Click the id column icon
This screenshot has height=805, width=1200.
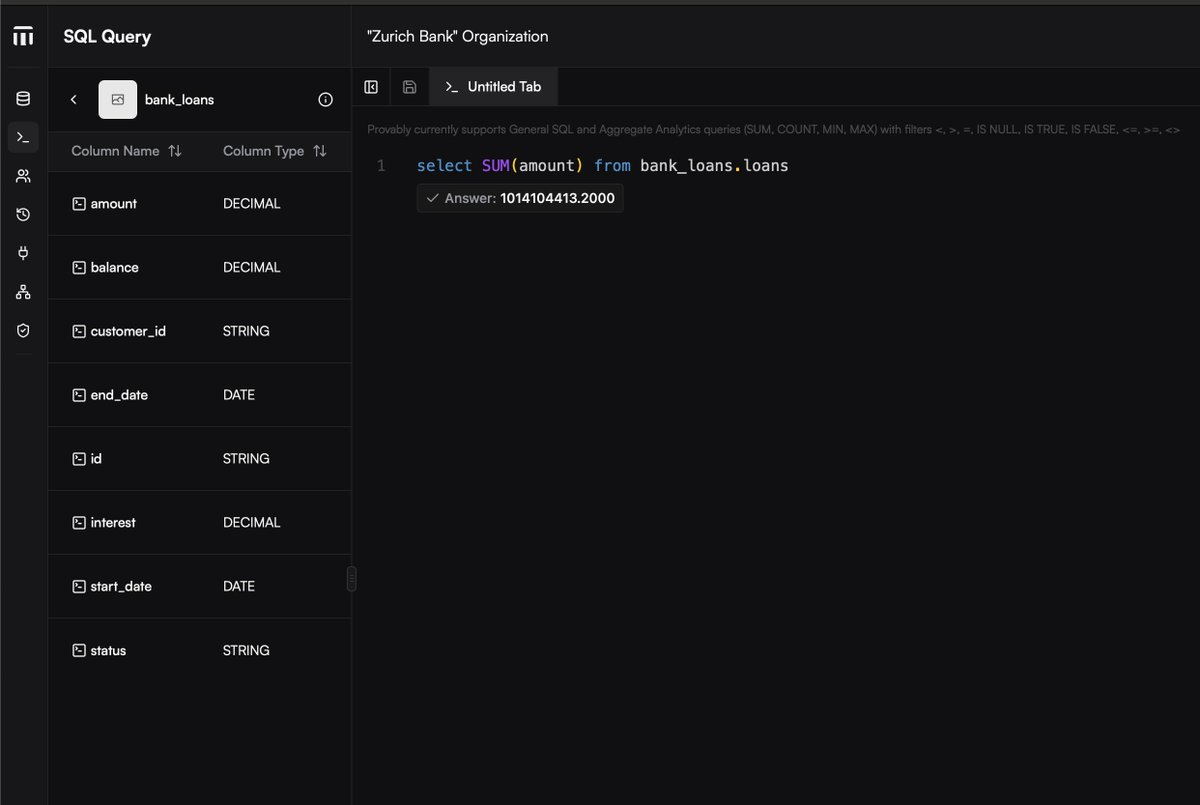click(79, 459)
